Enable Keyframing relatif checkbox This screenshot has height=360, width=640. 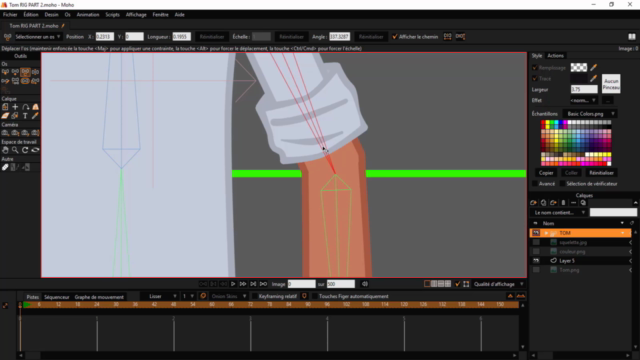coord(255,296)
